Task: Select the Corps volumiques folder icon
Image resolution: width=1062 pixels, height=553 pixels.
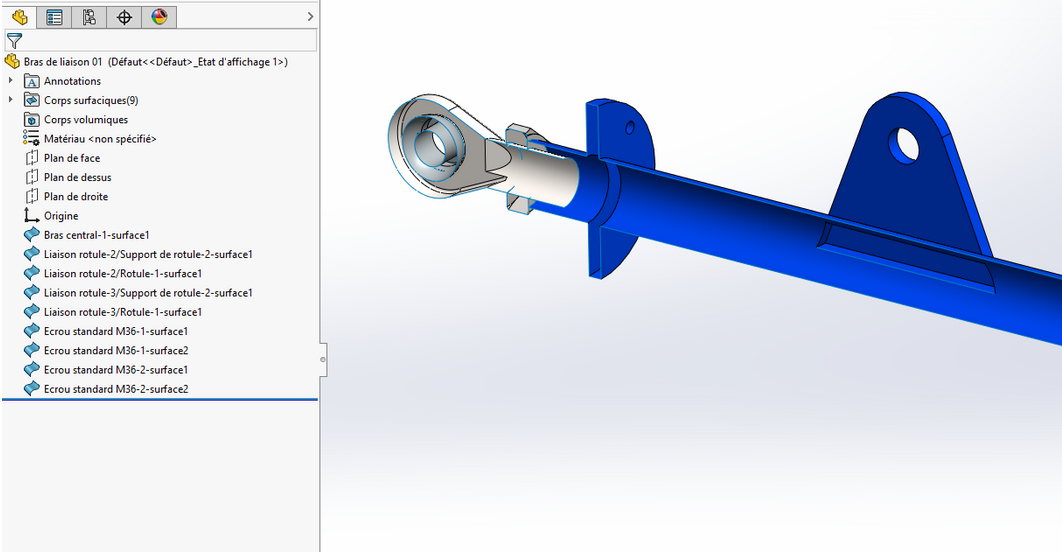Action: (31, 119)
